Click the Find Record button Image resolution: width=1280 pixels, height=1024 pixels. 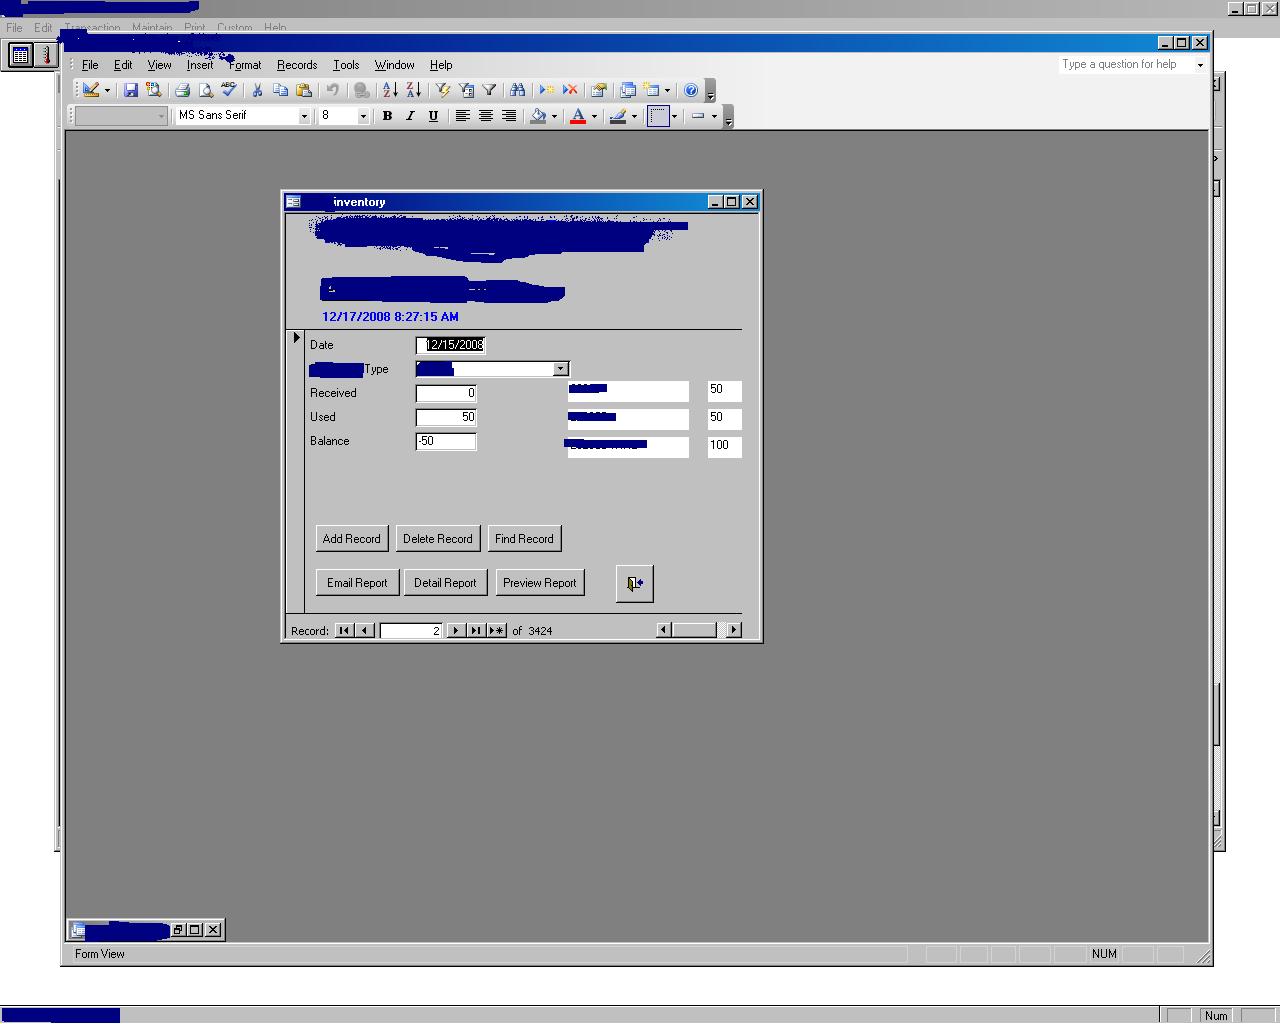tap(524, 539)
